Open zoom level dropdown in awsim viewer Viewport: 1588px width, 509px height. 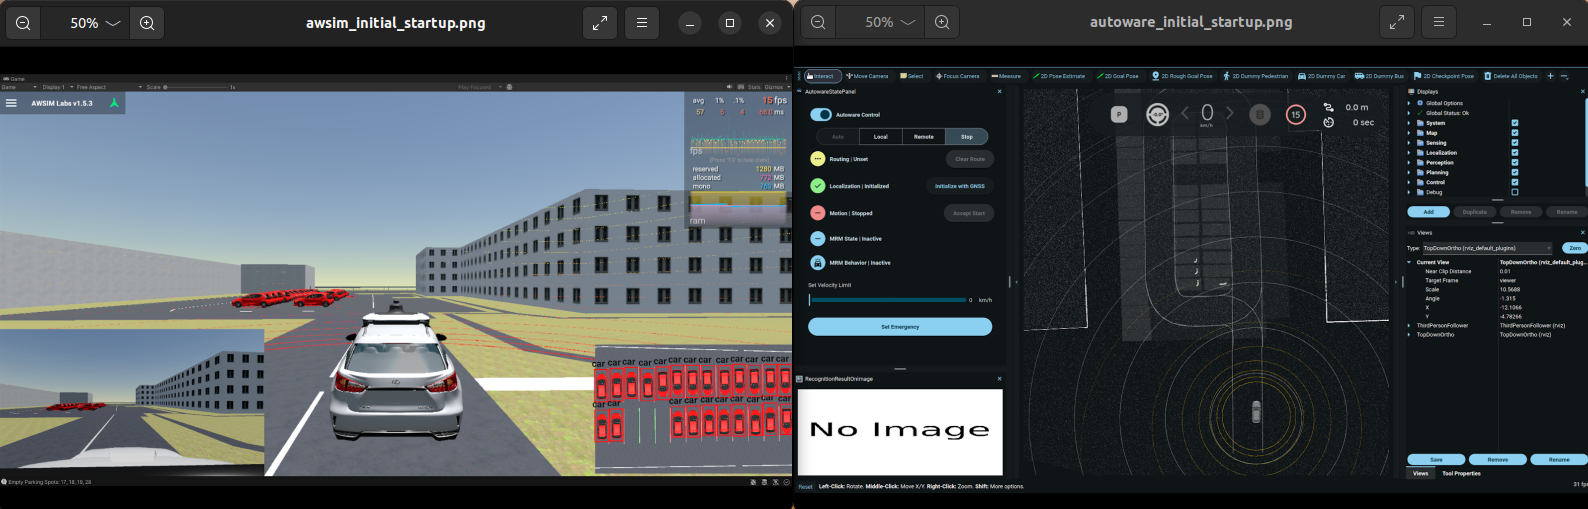95,23
